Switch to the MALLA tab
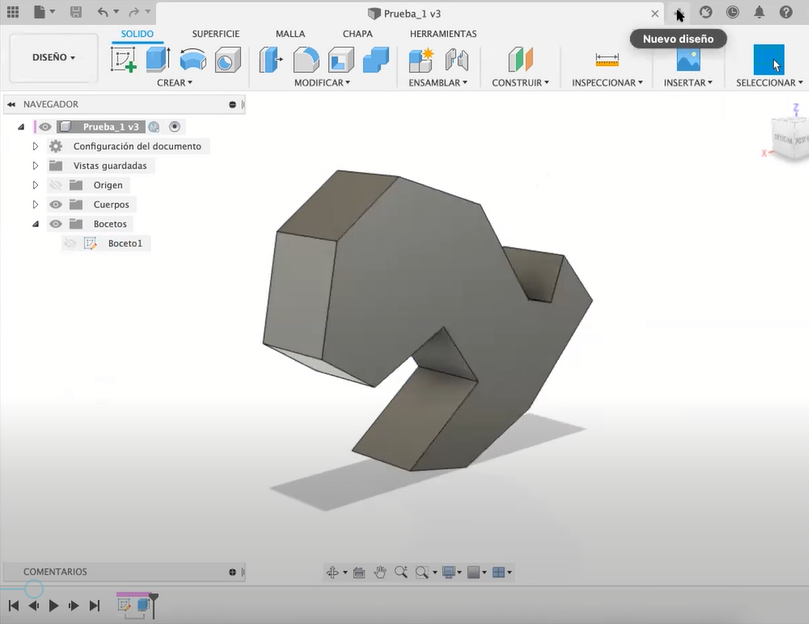Viewport: 809px width, 624px height. [x=290, y=34]
